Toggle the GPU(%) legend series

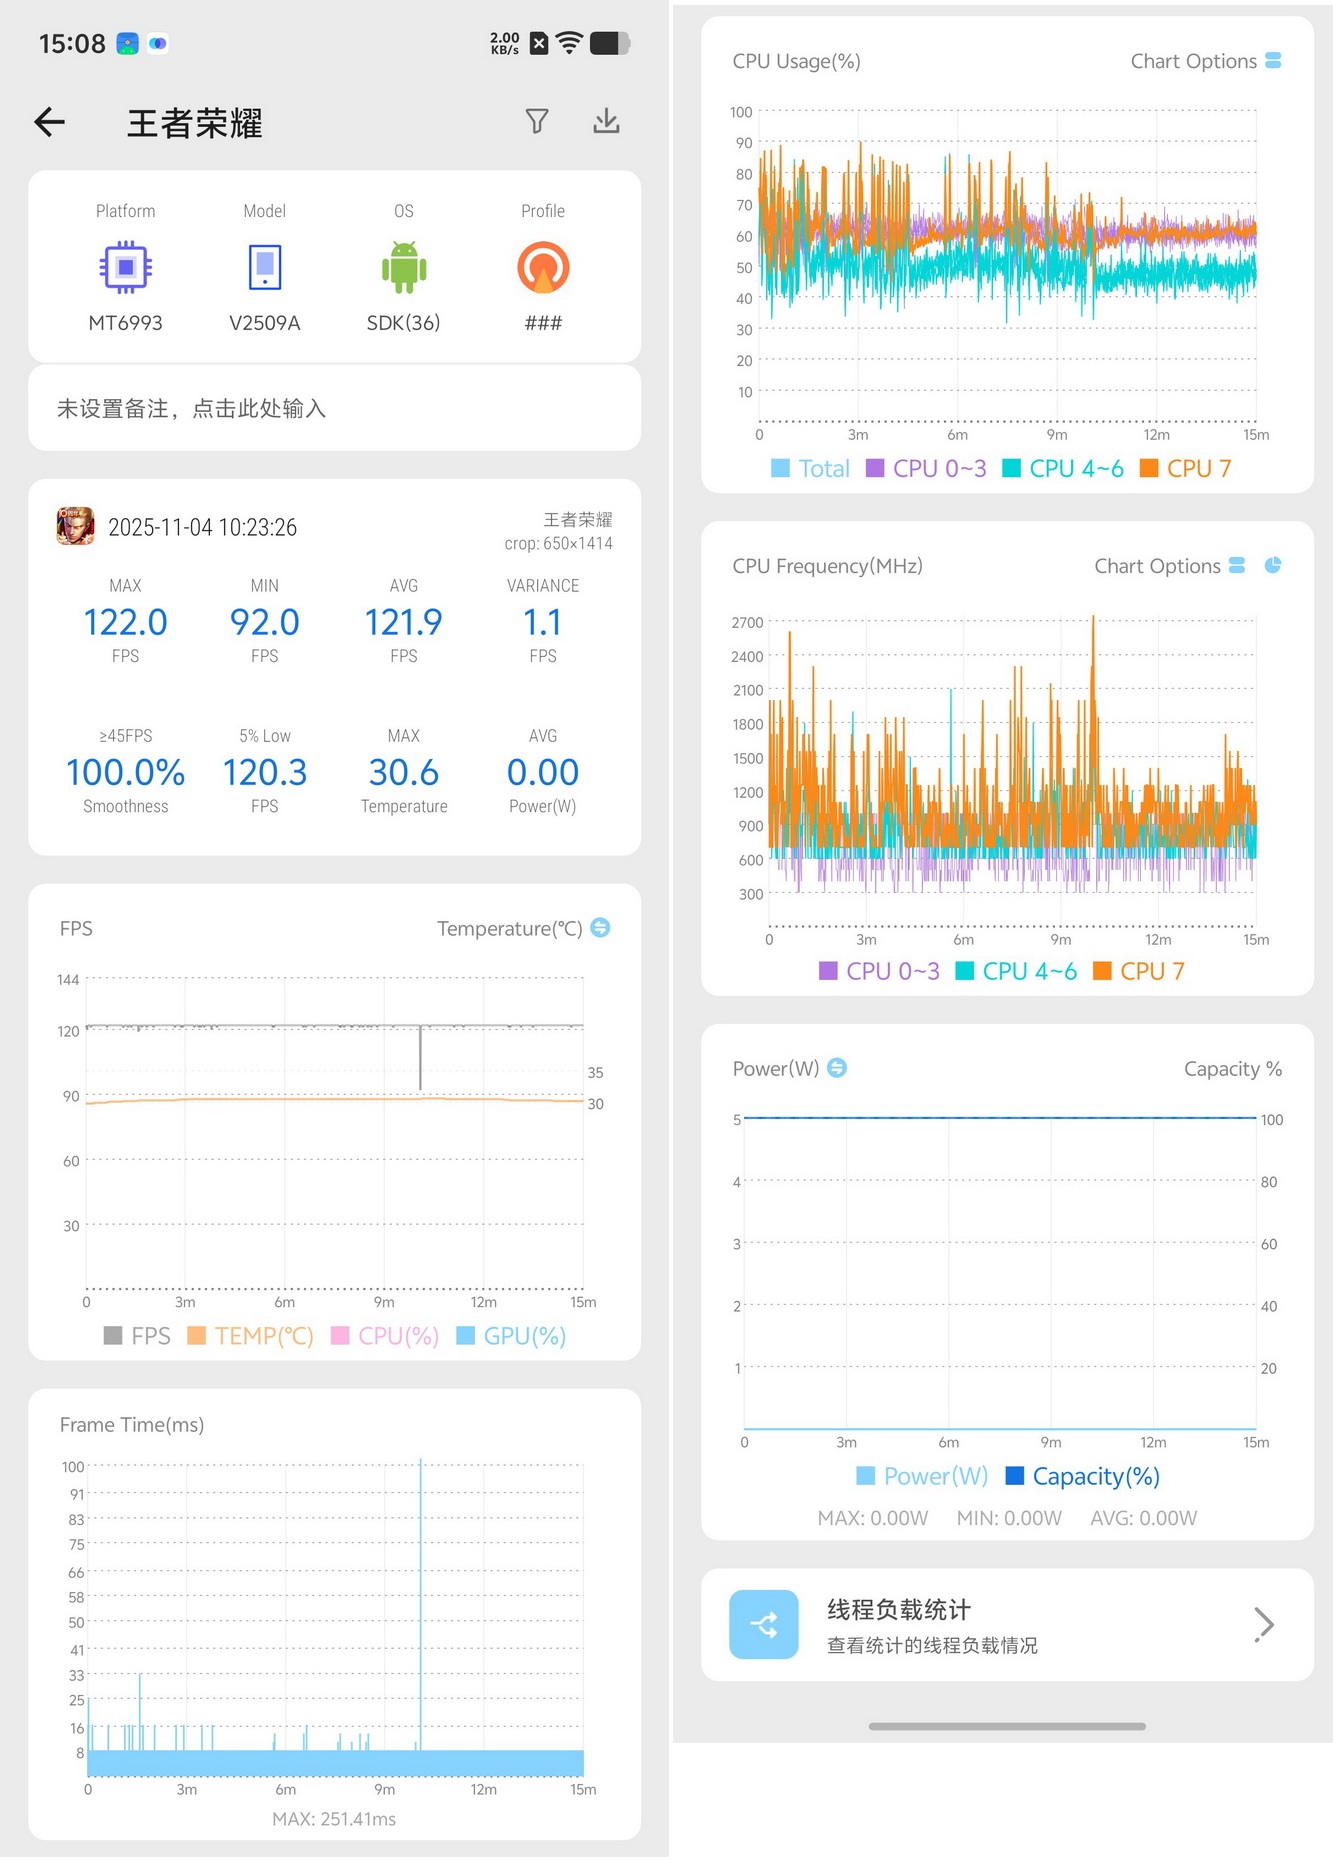(x=511, y=1336)
